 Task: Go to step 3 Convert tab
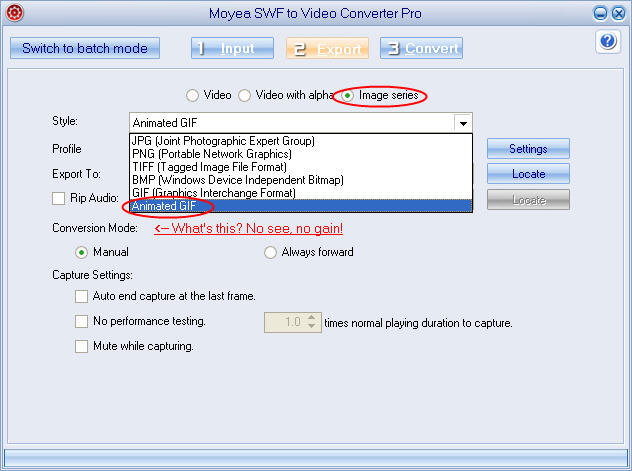pyautogui.click(x=421, y=48)
